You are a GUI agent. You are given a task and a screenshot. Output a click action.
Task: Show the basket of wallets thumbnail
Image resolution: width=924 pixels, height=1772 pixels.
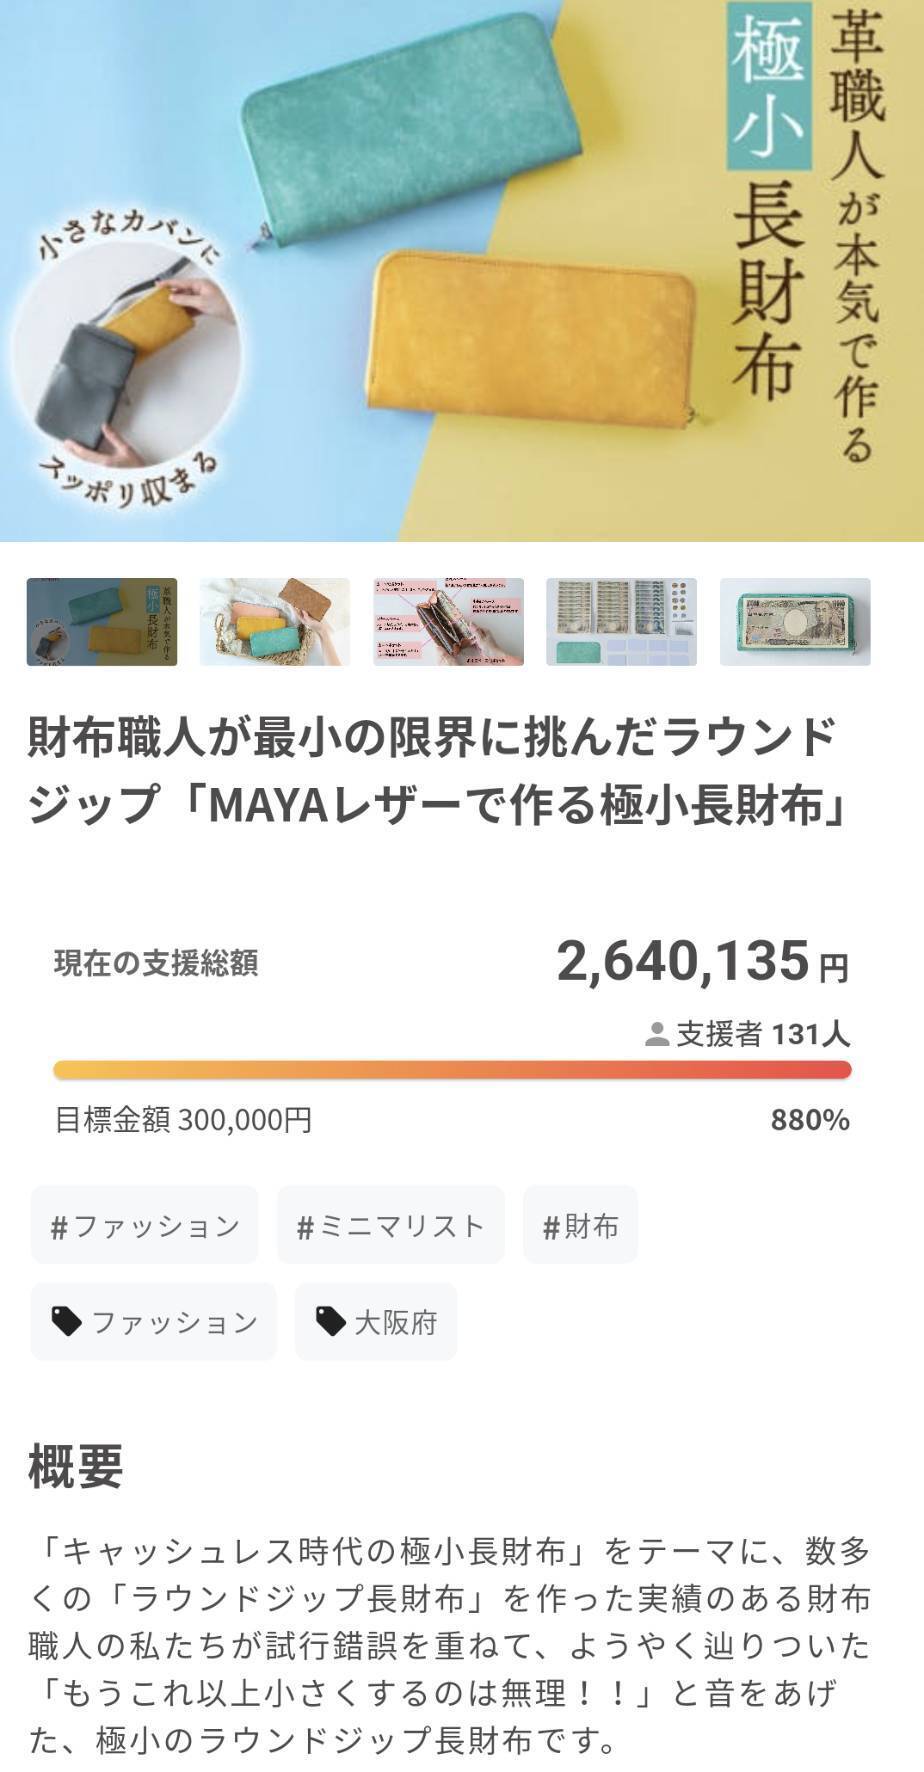click(275, 622)
